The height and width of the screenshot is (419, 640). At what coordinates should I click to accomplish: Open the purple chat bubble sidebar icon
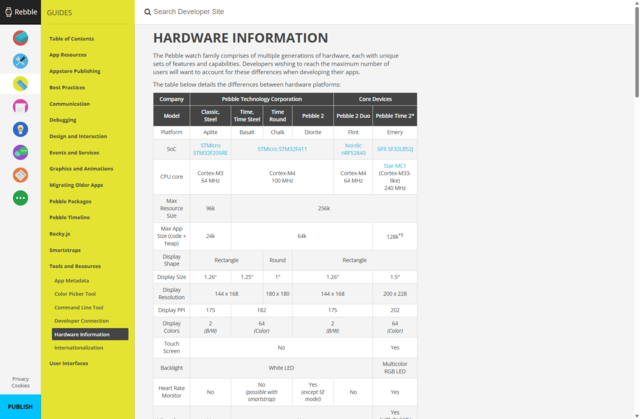(x=20, y=152)
